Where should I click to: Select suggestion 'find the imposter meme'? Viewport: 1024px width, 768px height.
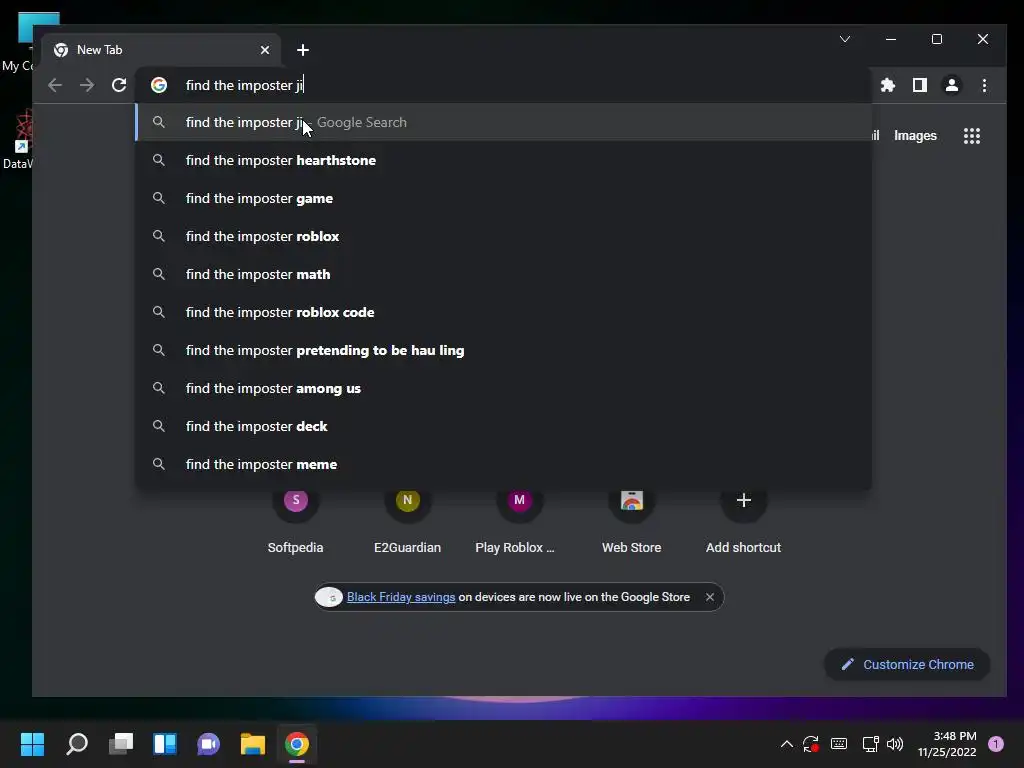[x=503, y=464]
